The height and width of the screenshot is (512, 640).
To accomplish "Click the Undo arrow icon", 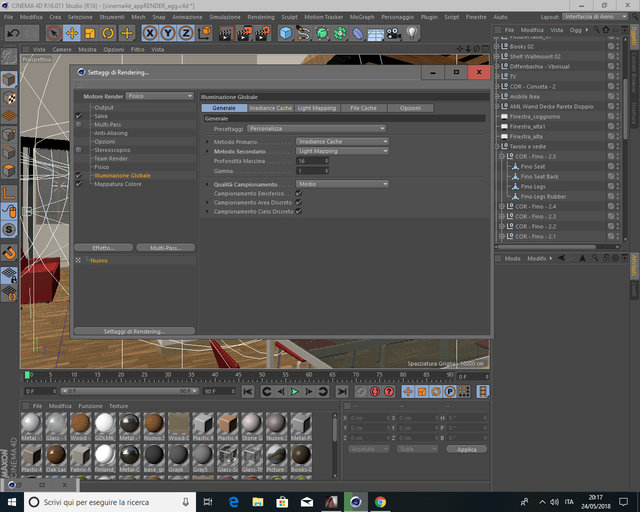I will click(13, 33).
